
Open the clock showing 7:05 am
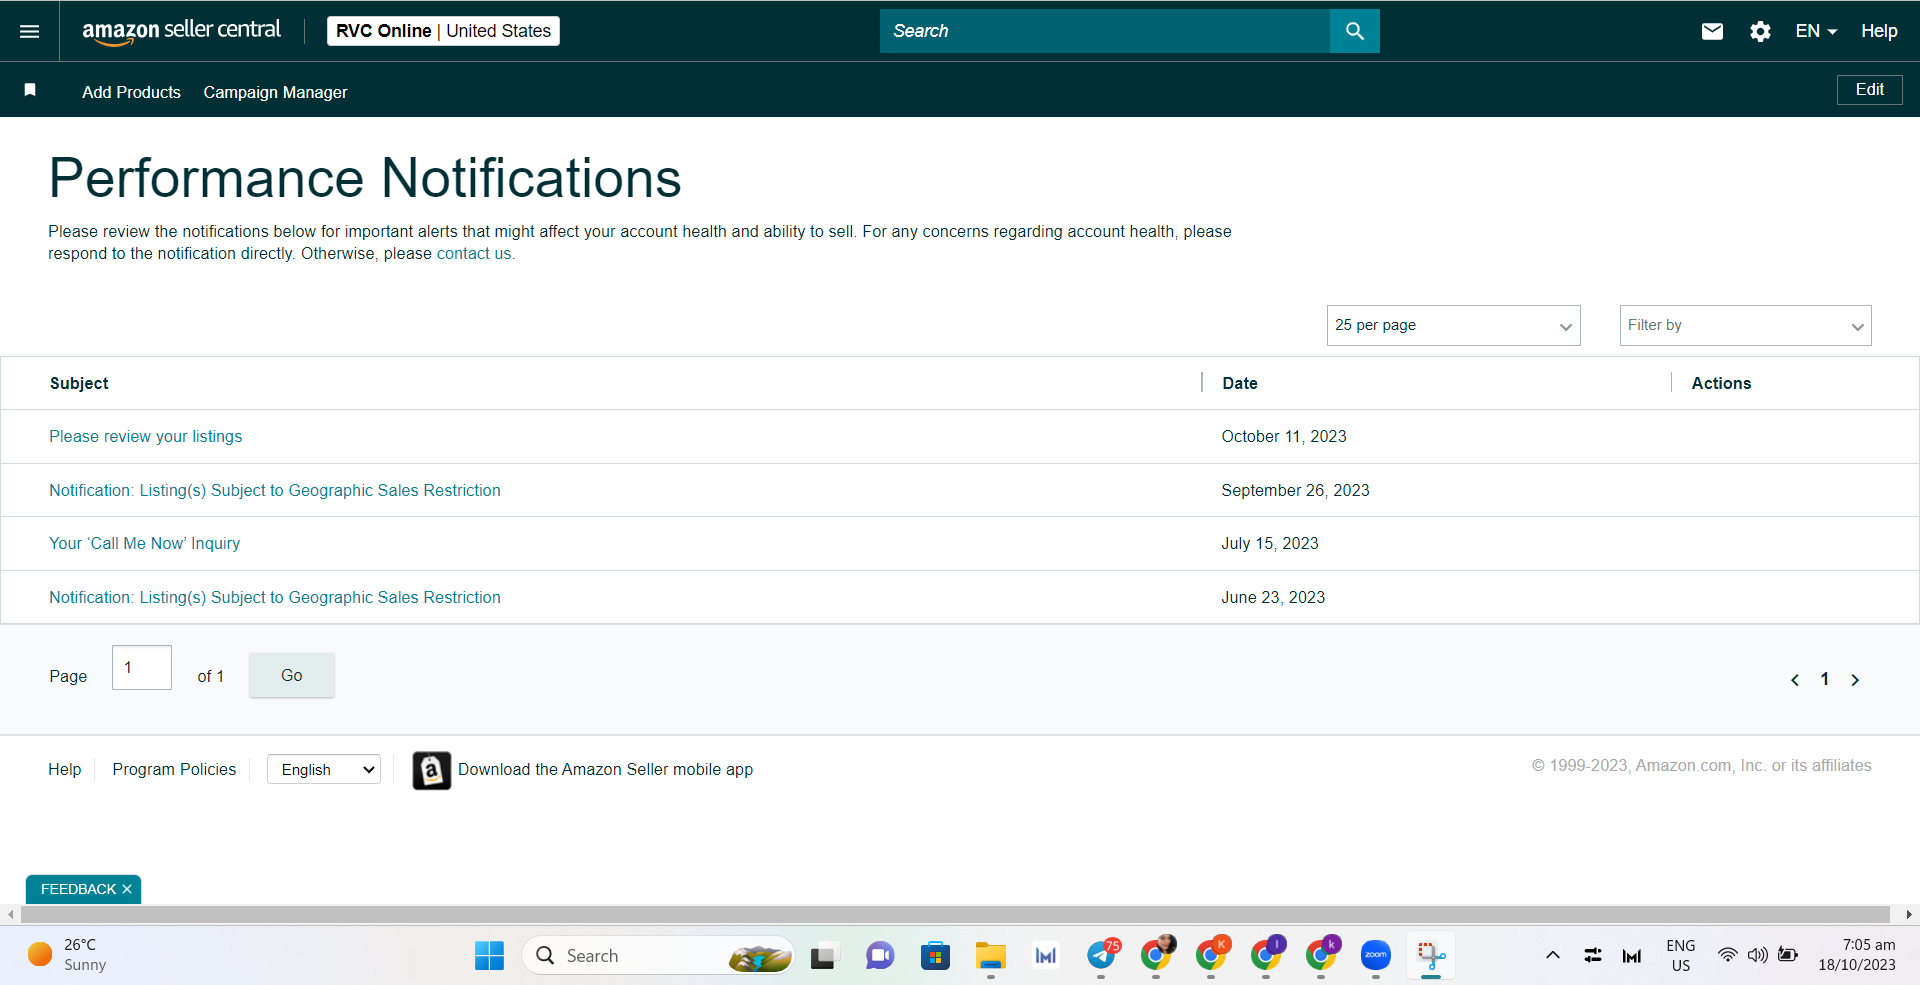point(1857,955)
